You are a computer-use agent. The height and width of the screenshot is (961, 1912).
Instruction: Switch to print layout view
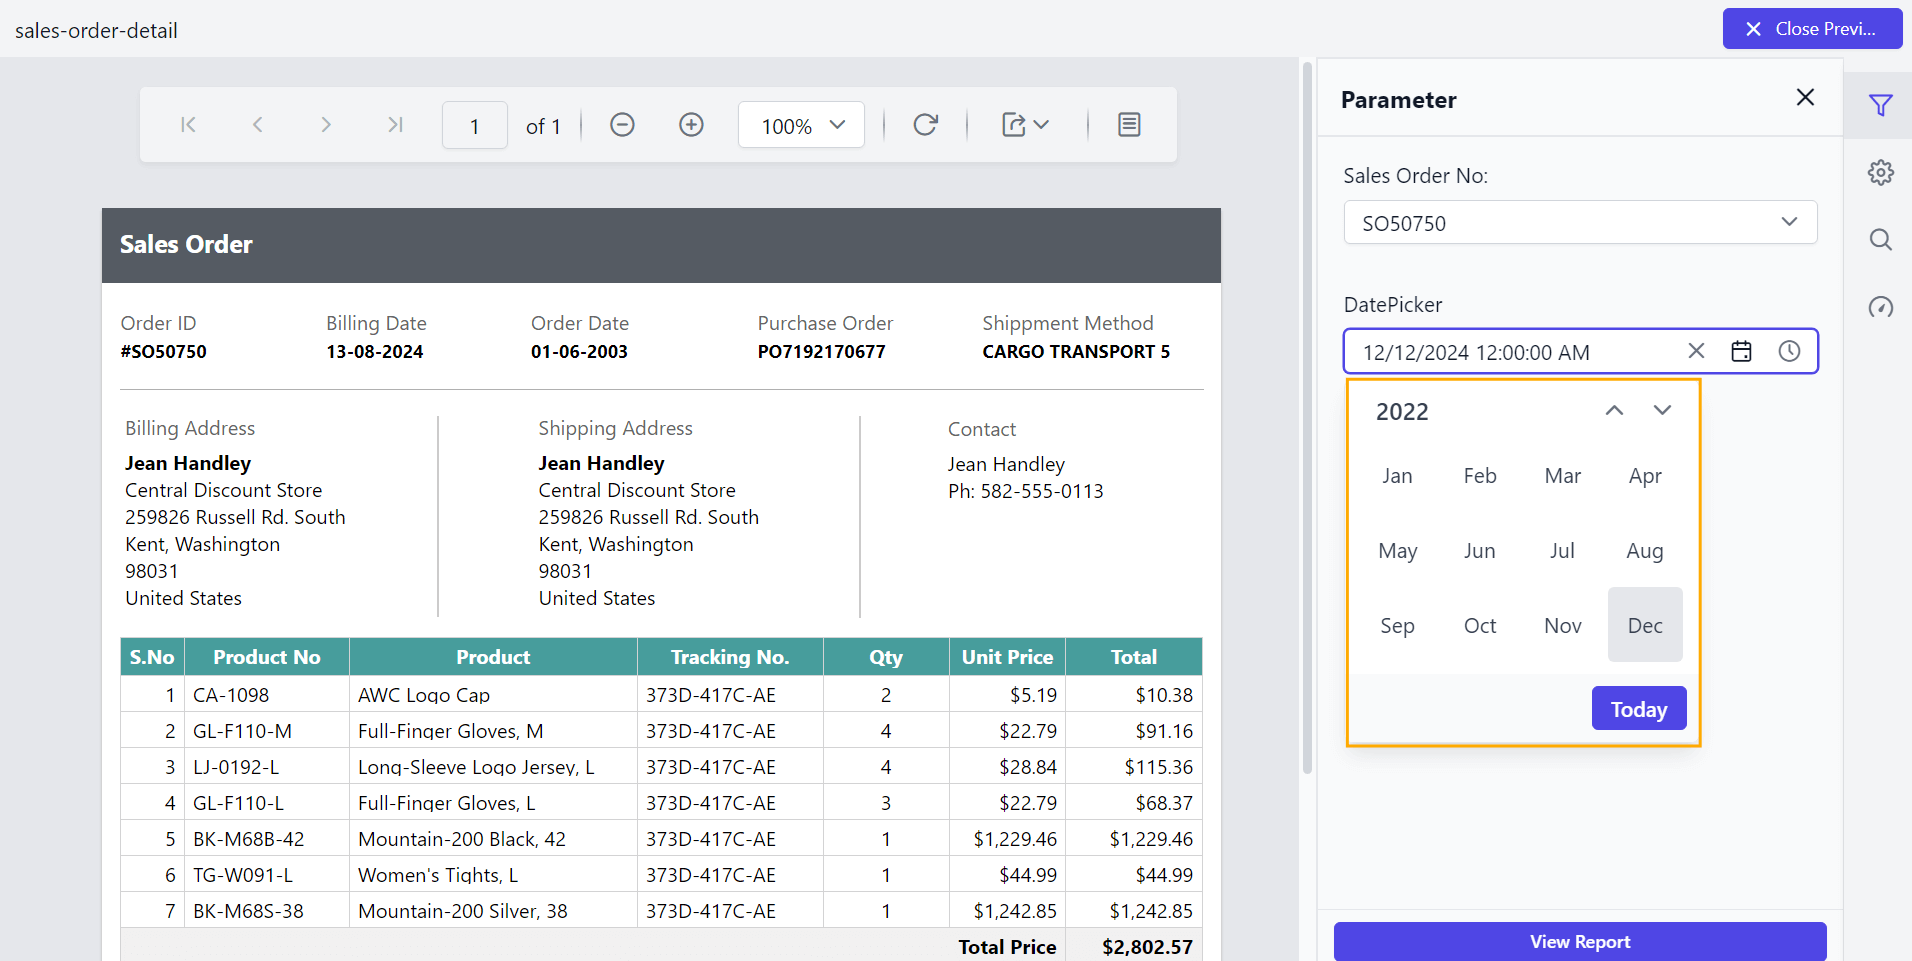click(x=1128, y=124)
